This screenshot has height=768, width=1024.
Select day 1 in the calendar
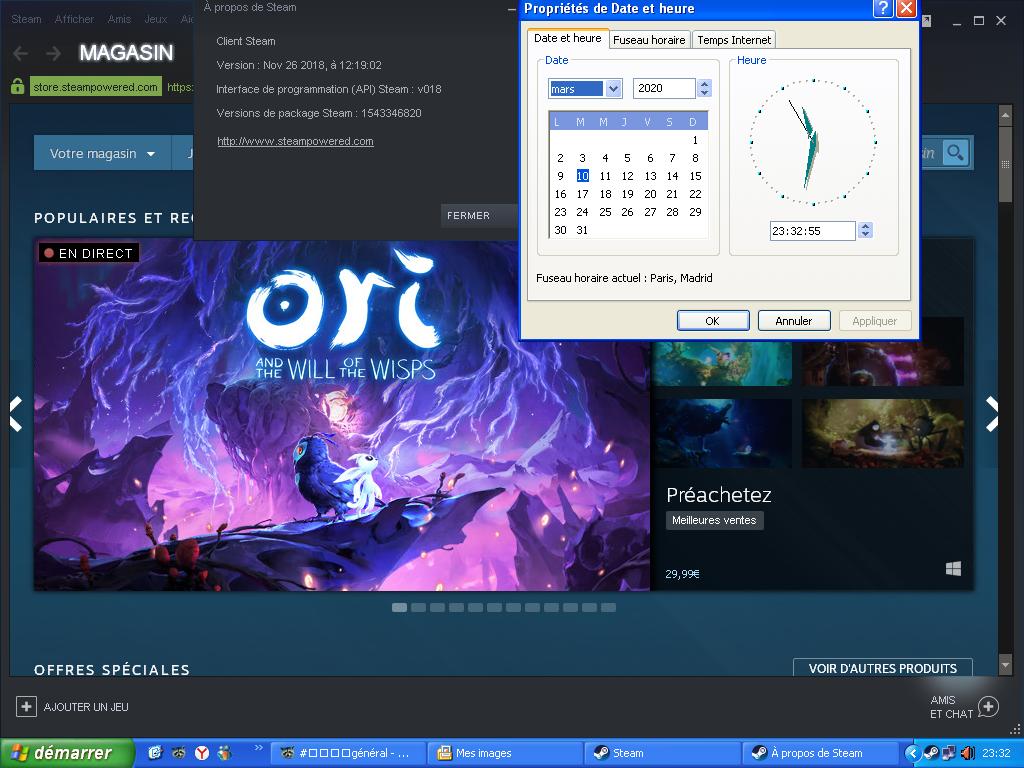coord(696,140)
